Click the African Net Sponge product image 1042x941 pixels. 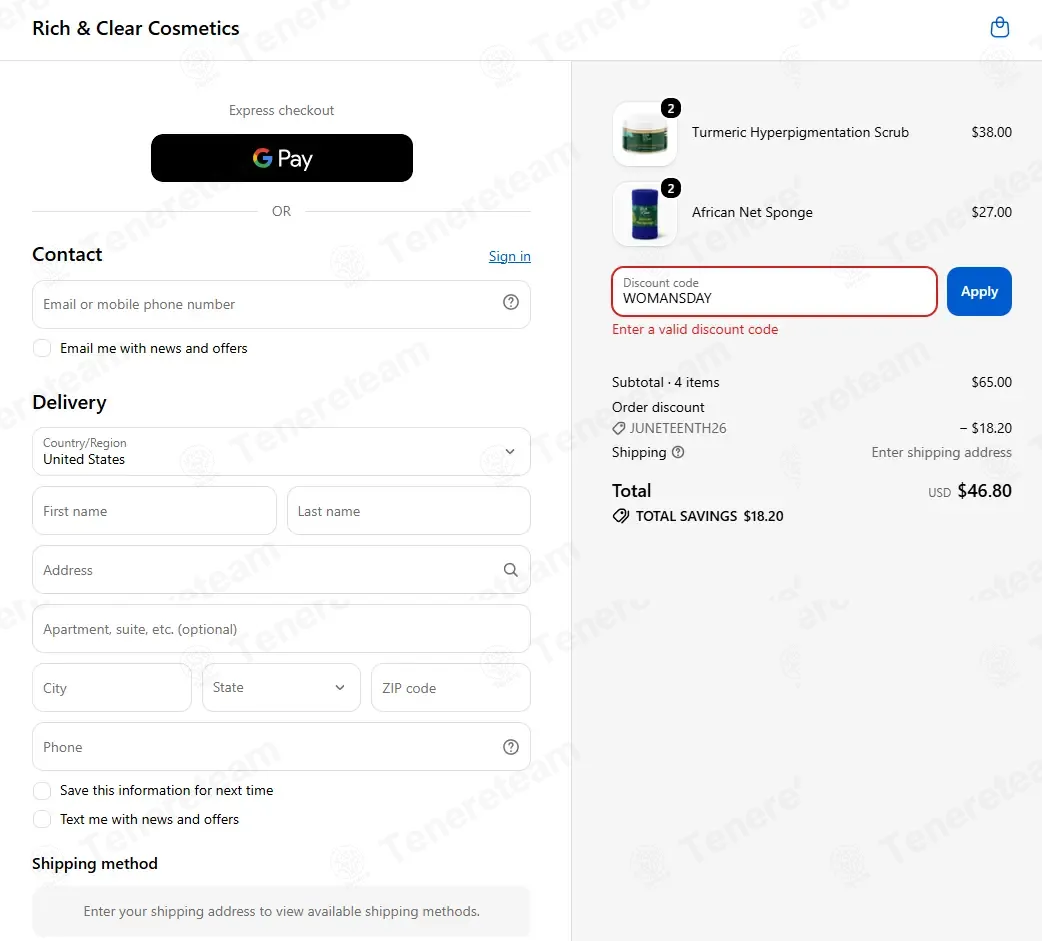click(645, 214)
